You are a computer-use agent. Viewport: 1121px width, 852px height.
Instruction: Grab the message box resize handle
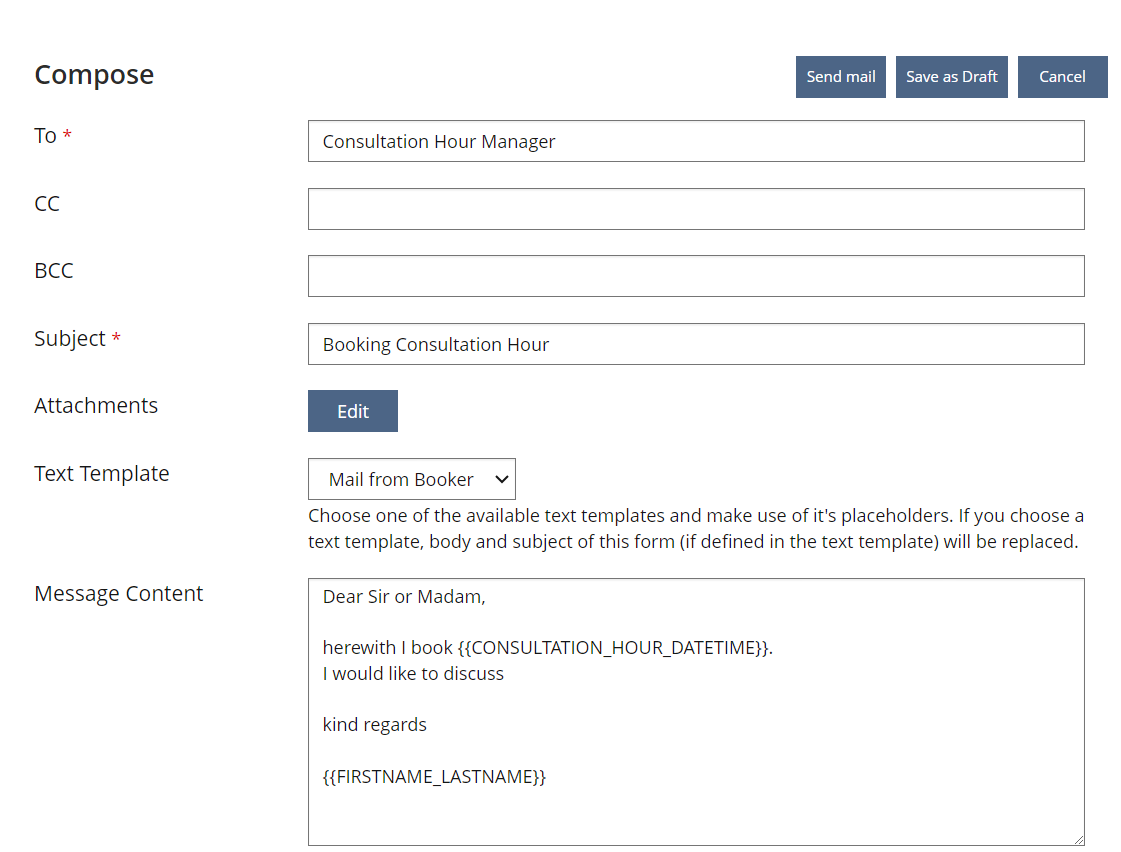(x=1078, y=840)
